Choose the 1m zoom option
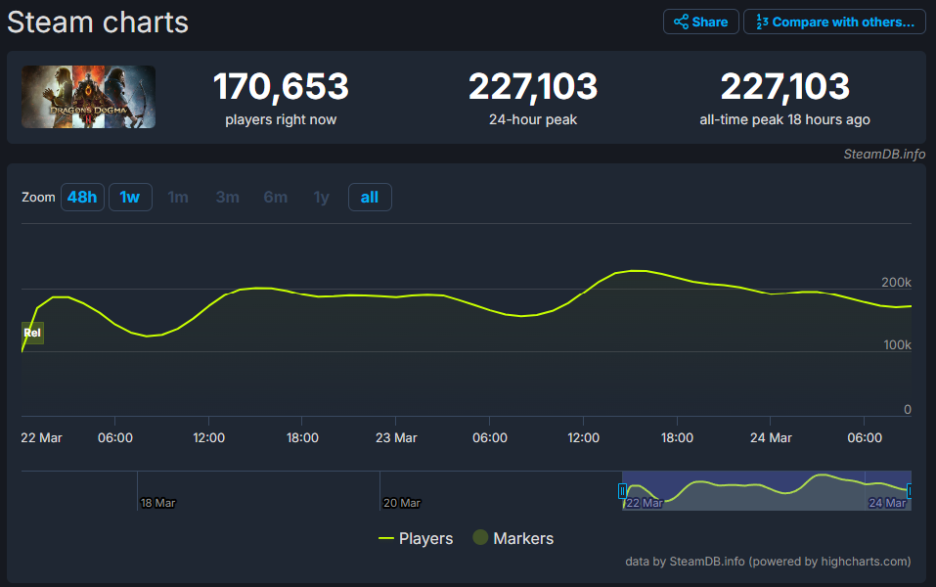The width and height of the screenshot is (936, 587). coord(178,197)
